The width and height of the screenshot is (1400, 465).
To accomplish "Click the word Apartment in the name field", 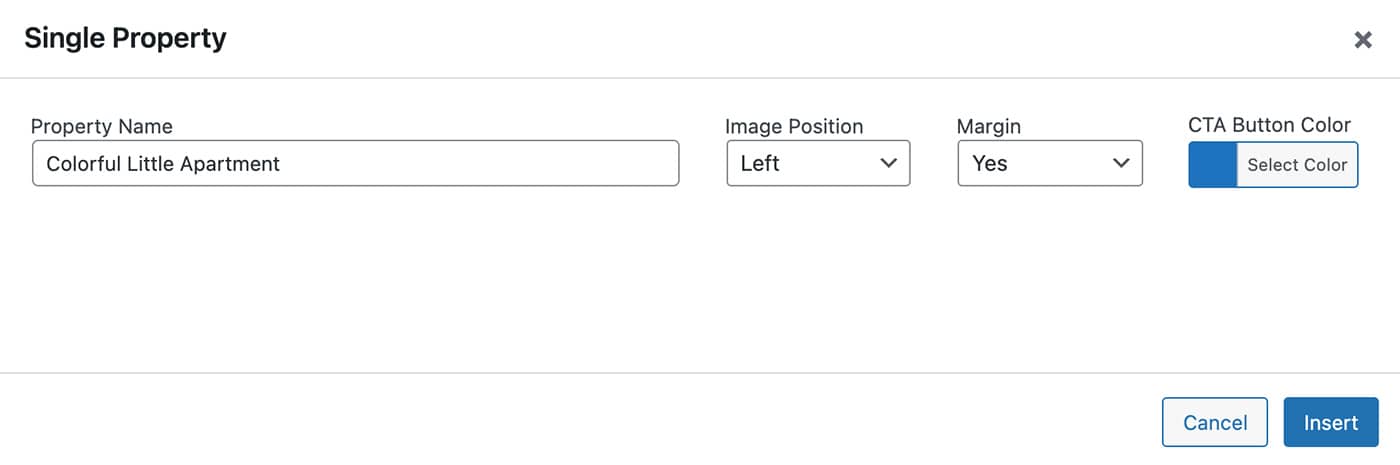I will (x=234, y=164).
